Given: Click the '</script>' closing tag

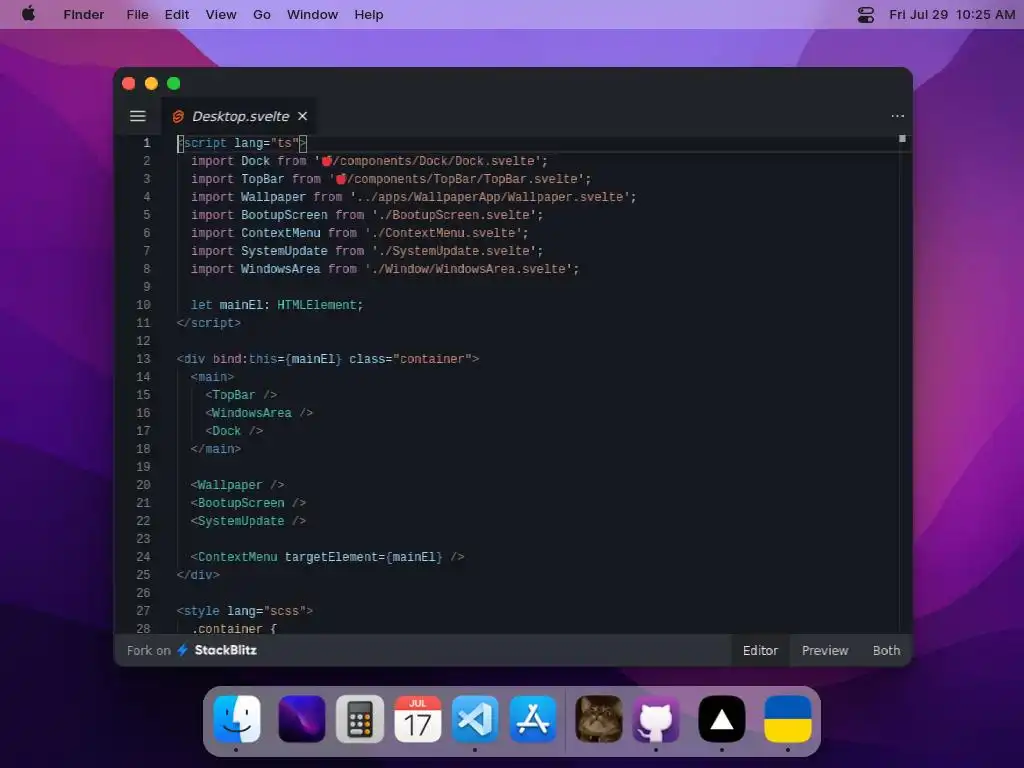Looking at the screenshot, I should click(x=208, y=323).
